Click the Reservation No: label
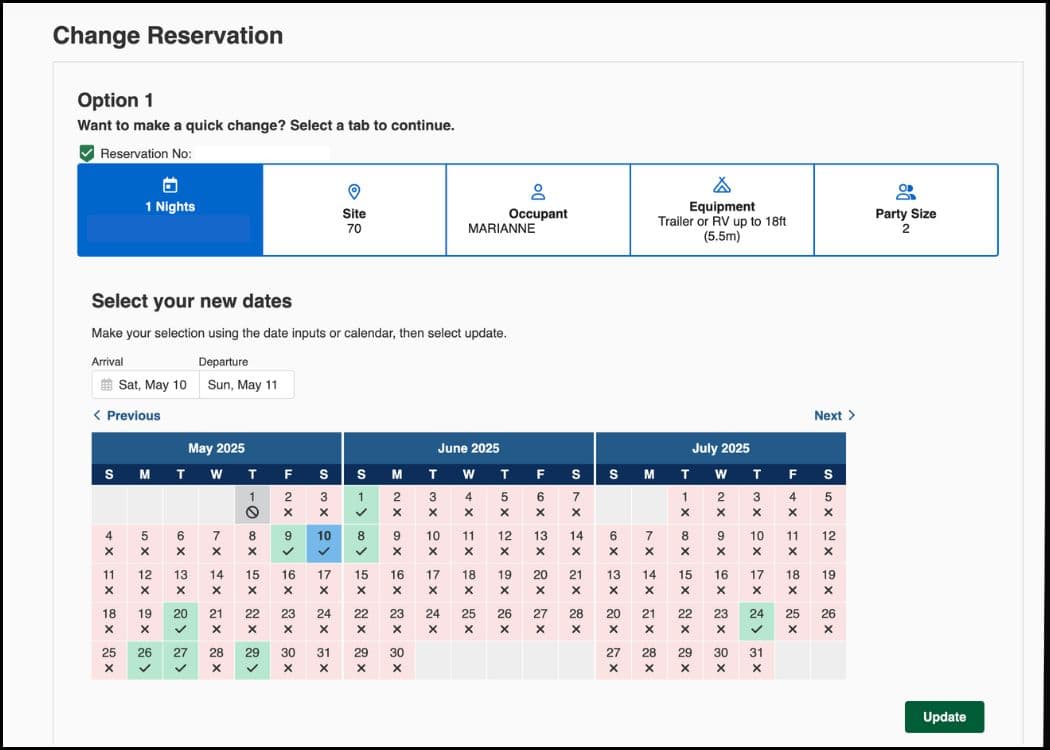The width and height of the screenshot is (1050, 750). coord(146,154)
